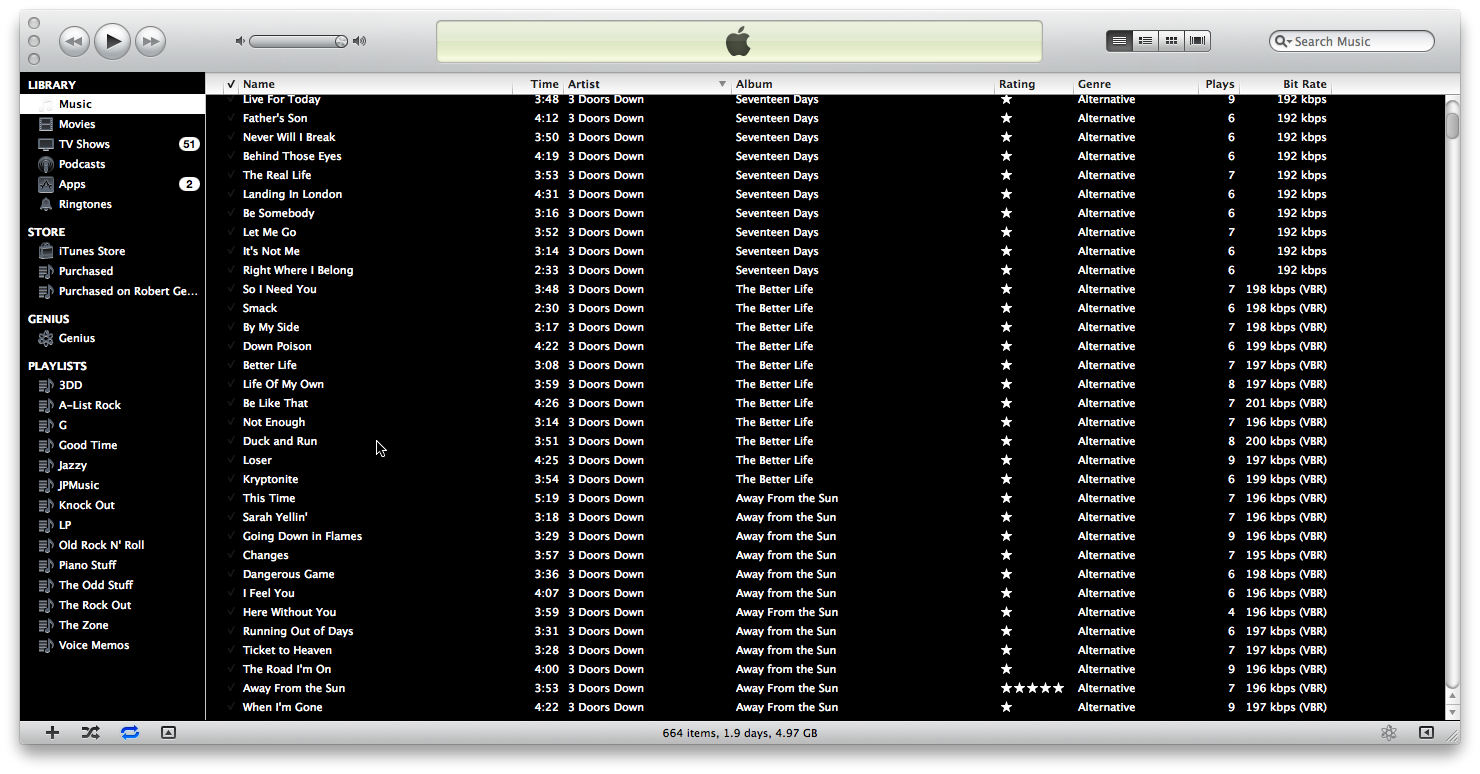Image resolution: width=1480 pixels, height=774 pixels.
Task: Uncheck the song Here Without You
Action: pos(231,612)
